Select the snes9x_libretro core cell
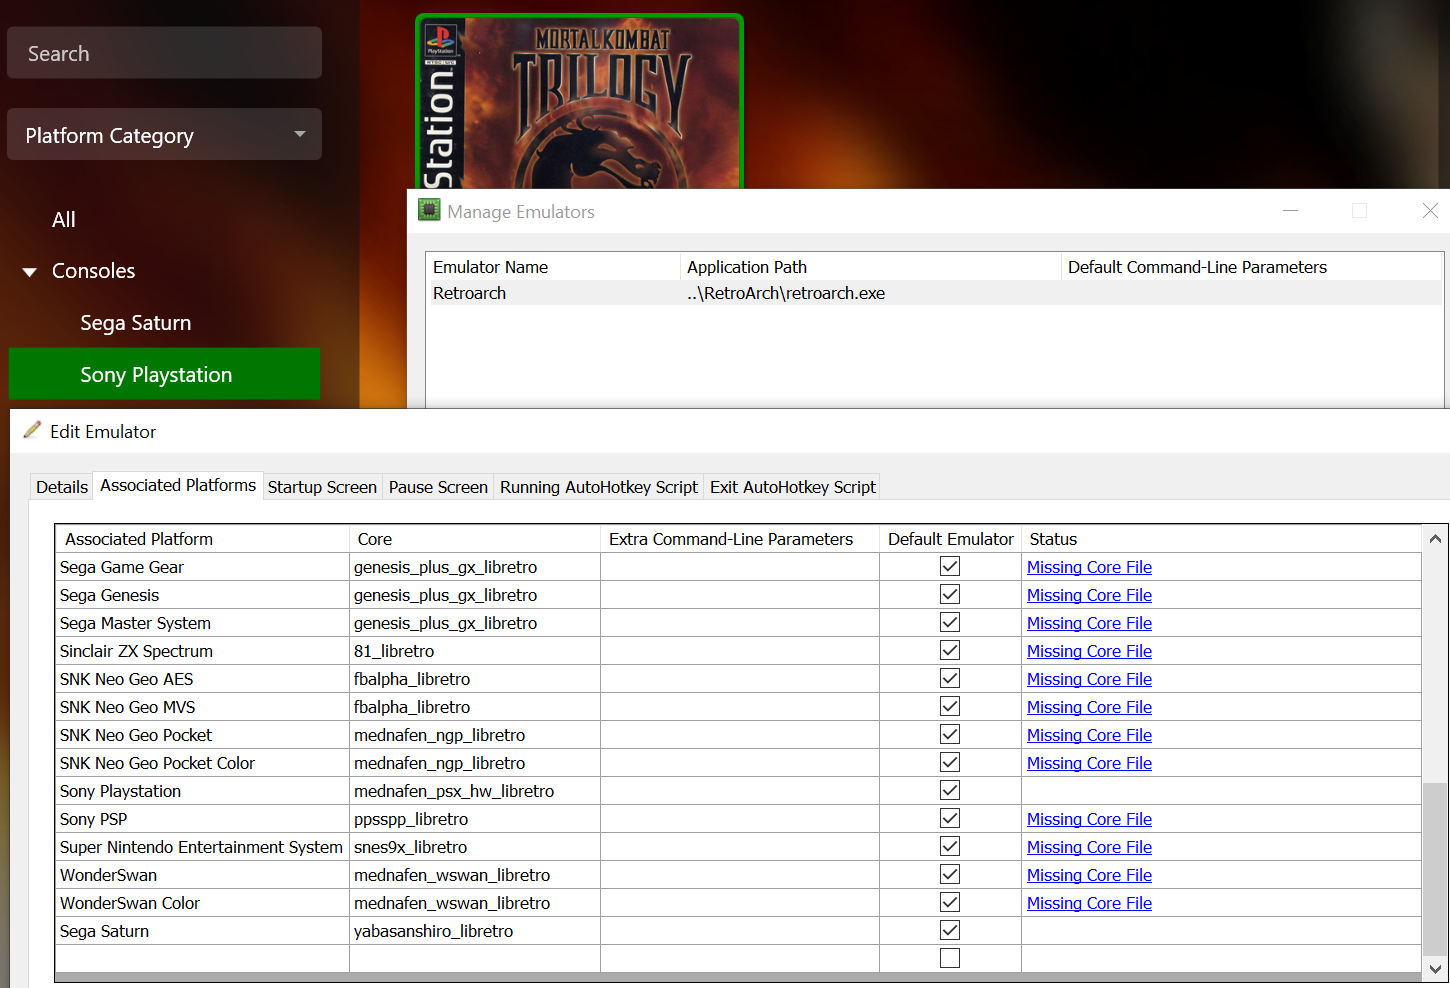This screenshot has width=1450, height=988. (x=475, y=847)
